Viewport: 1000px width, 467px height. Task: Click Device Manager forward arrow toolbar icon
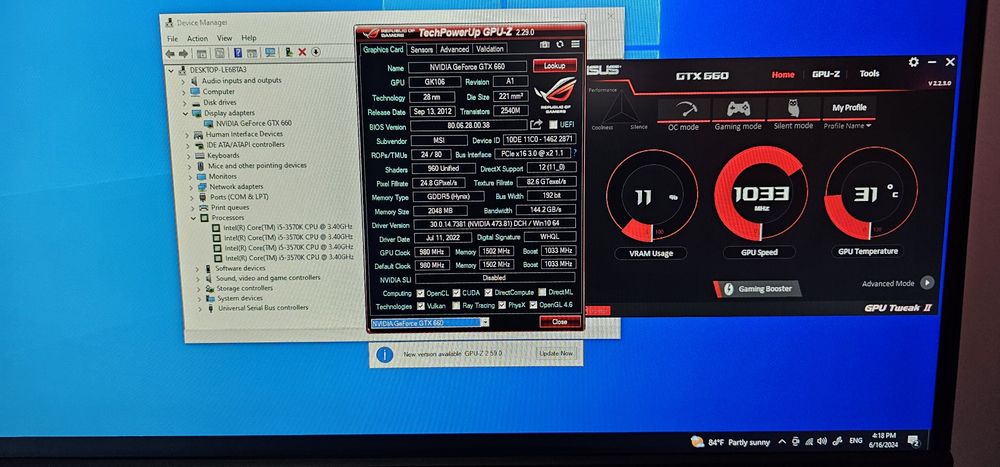(x=183, y=53)
